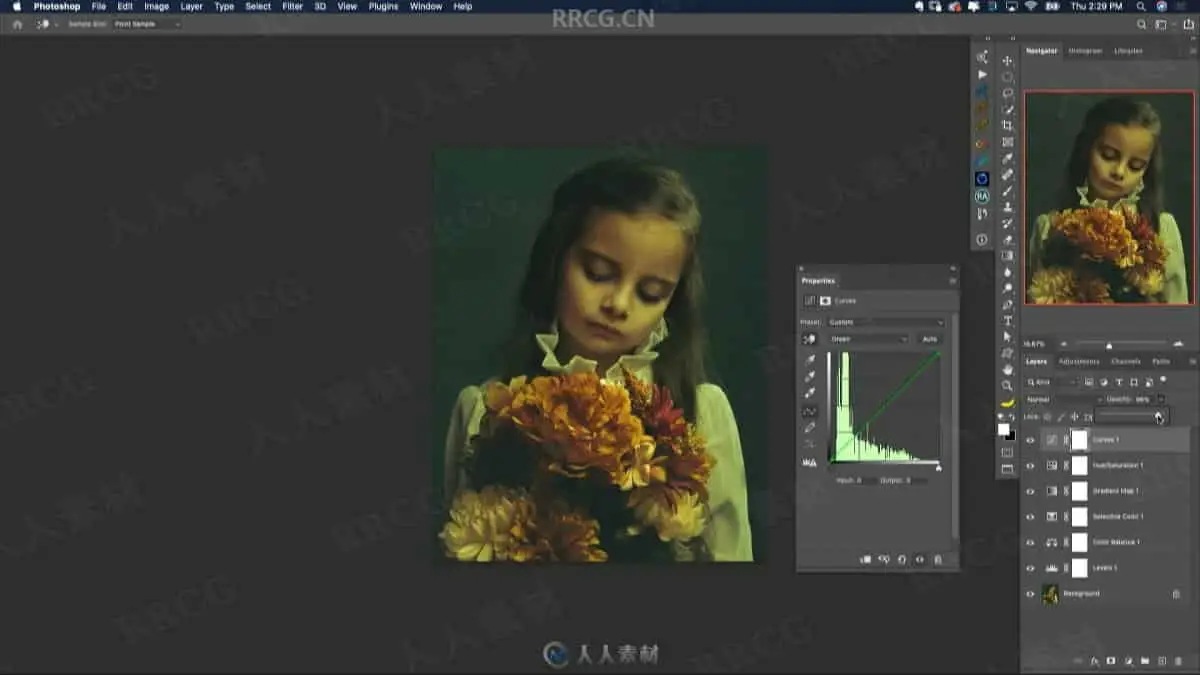Screen dimensions: 1200x675
Task: Open the tool preset picker dropdown
Action: (46, 24)
